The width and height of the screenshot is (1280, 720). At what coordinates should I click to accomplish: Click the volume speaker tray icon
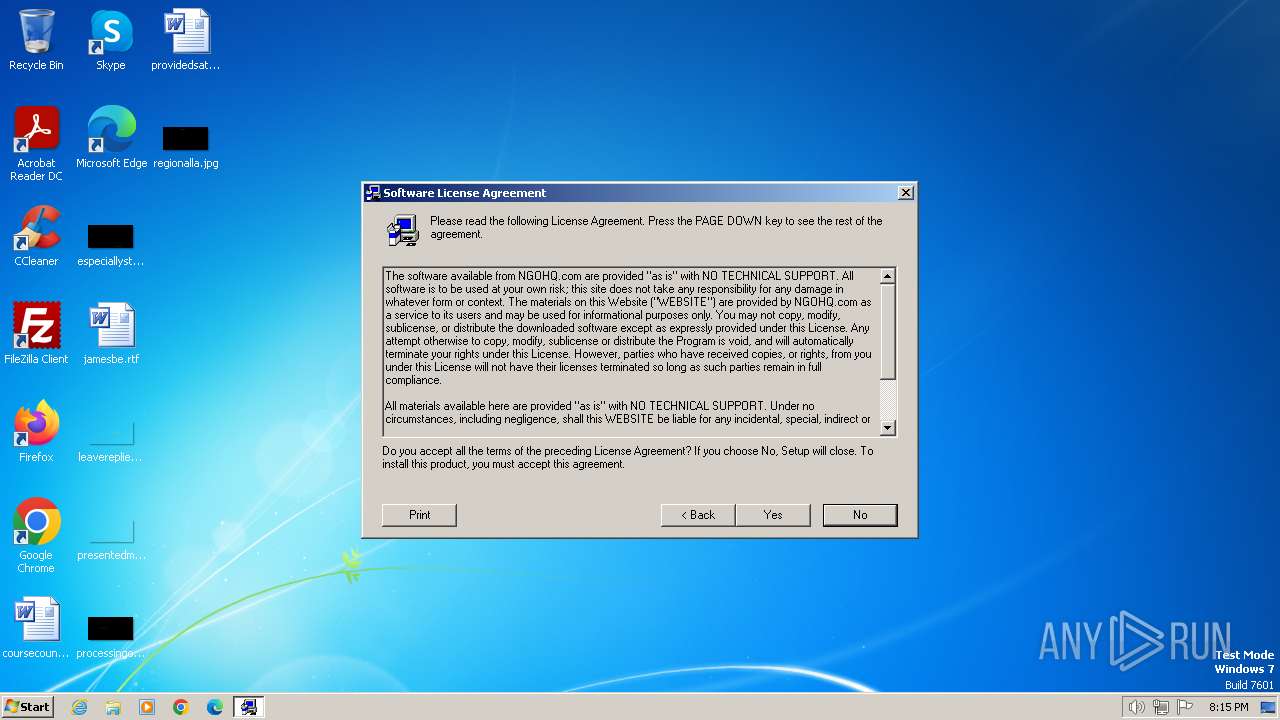(1136, 707)
